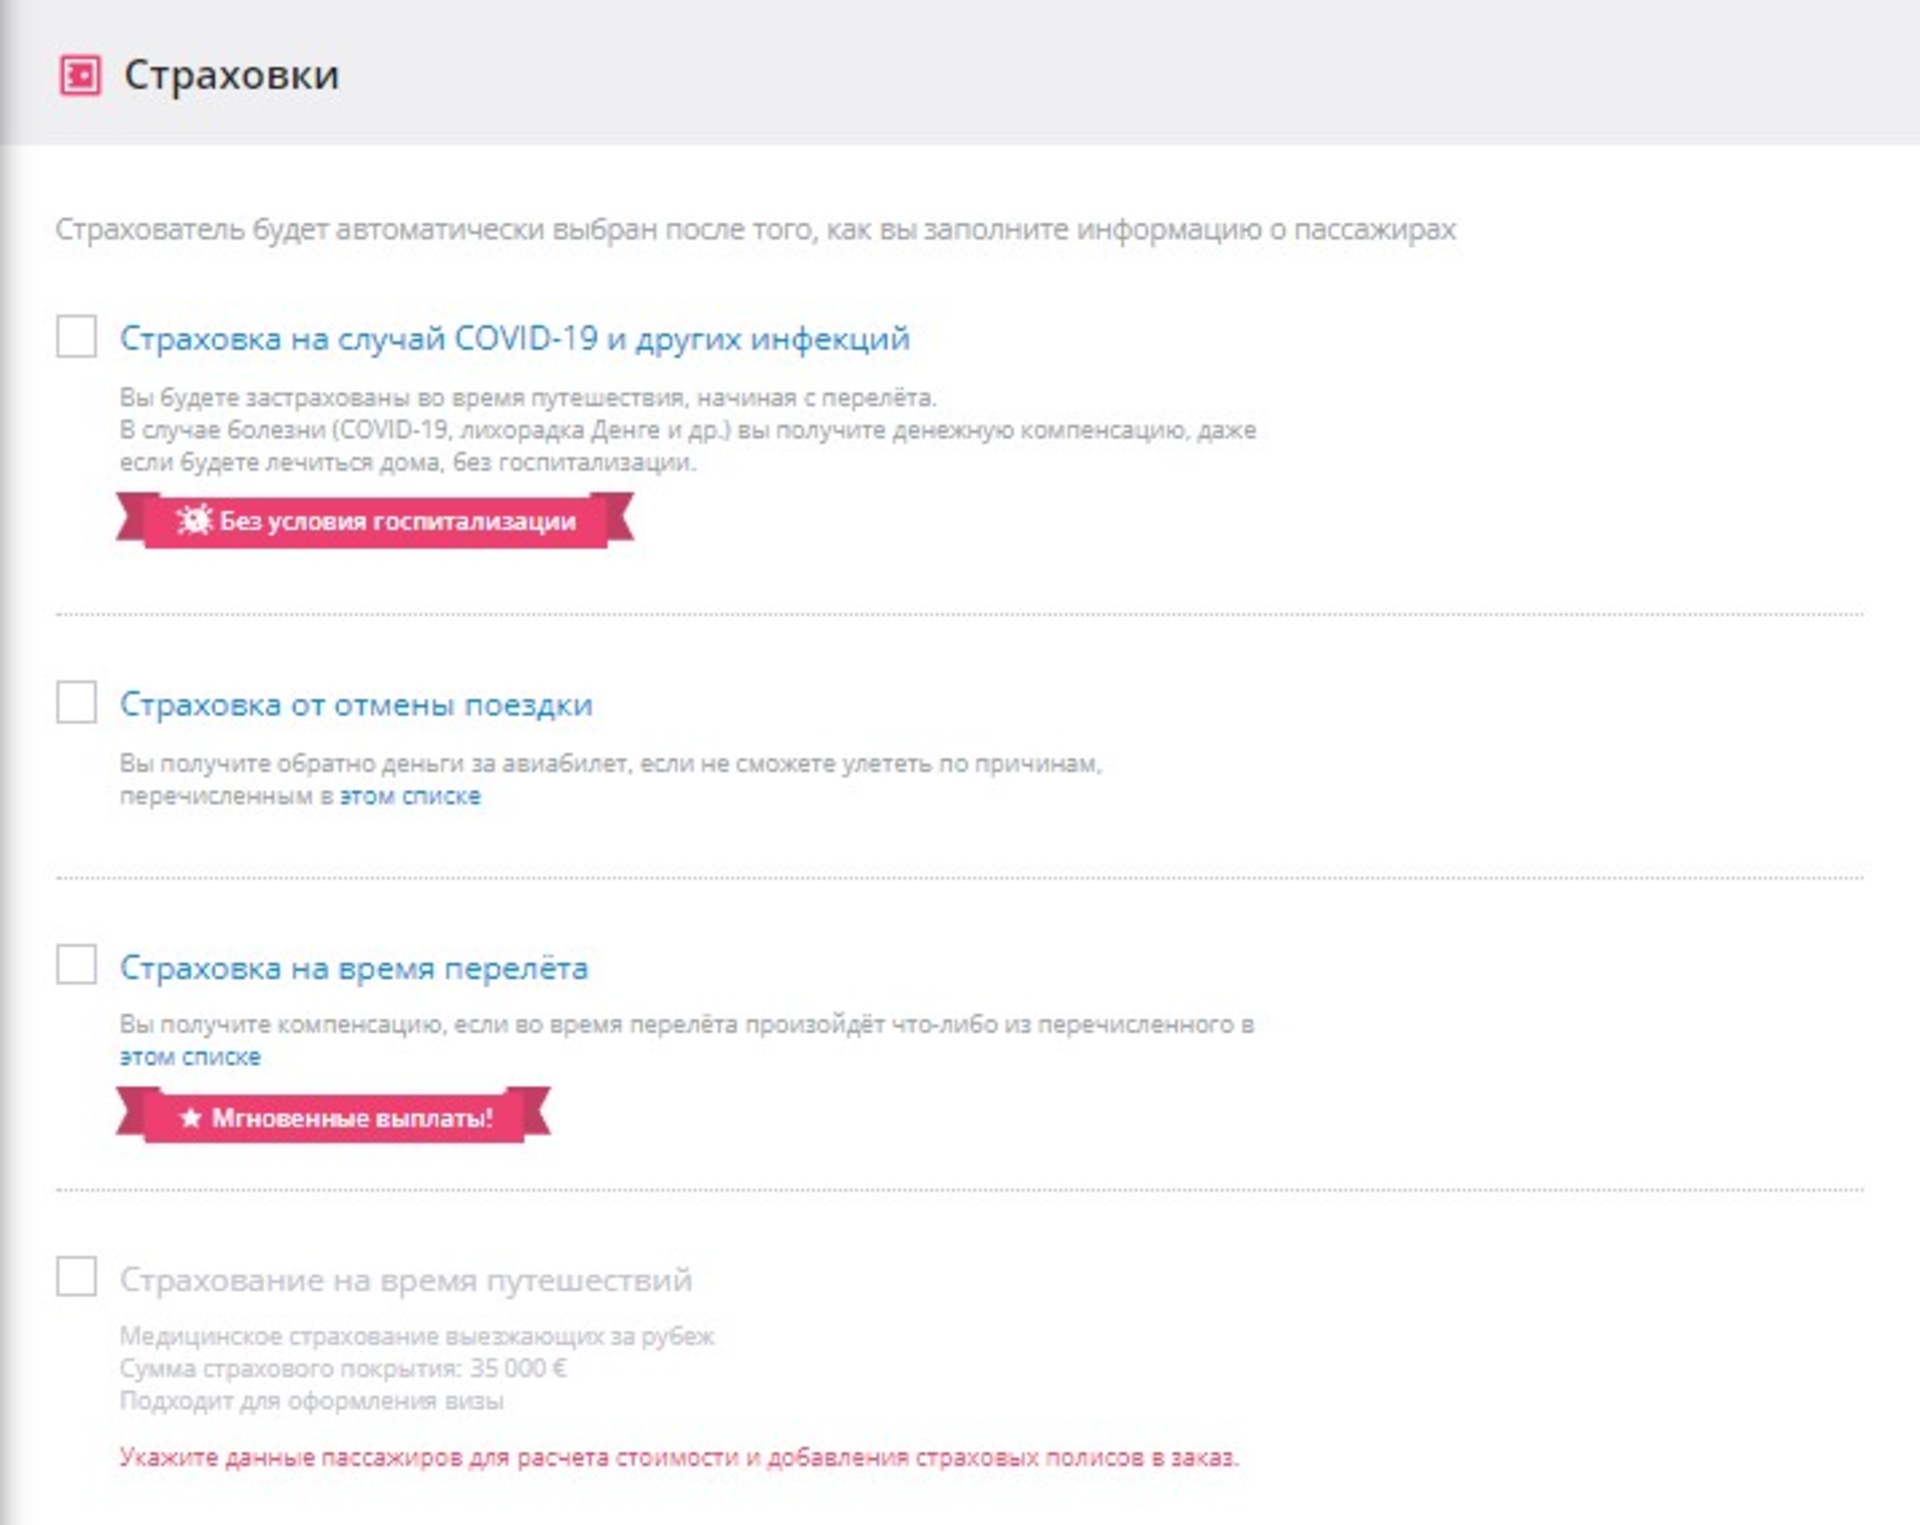
Task: Click the pink Страховки section icon
Action: tap(80, 75)
